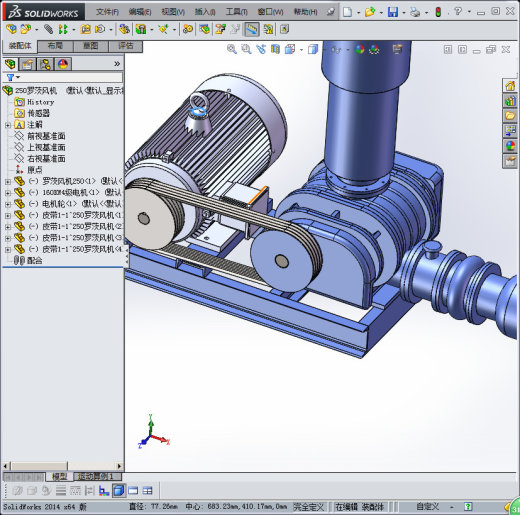Toggle the two-view viewport layout button
This screenshot has height=515, width=520.
[133, 491]
